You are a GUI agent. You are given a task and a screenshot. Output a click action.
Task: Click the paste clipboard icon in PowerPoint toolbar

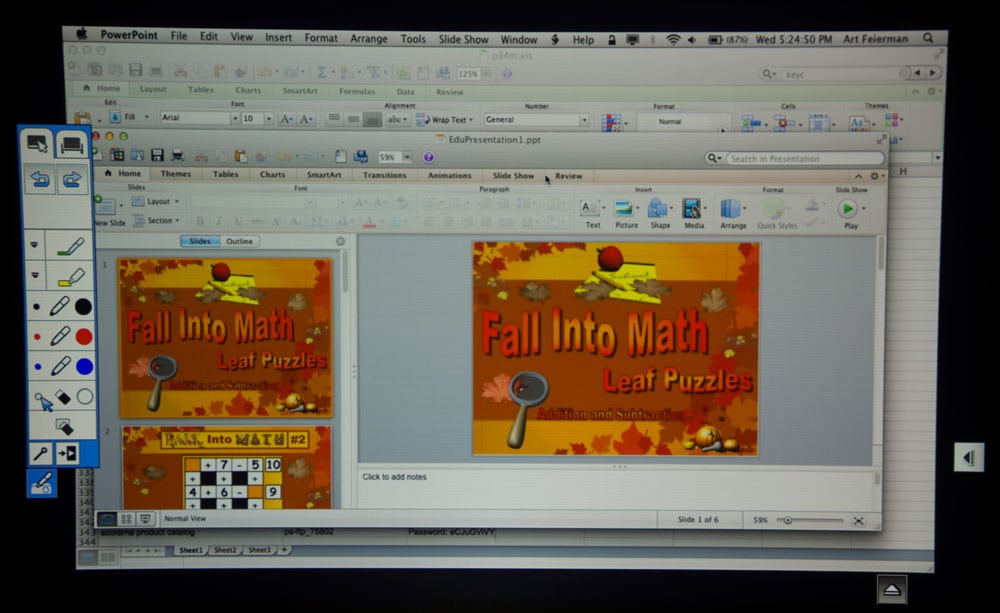(240, 156)
